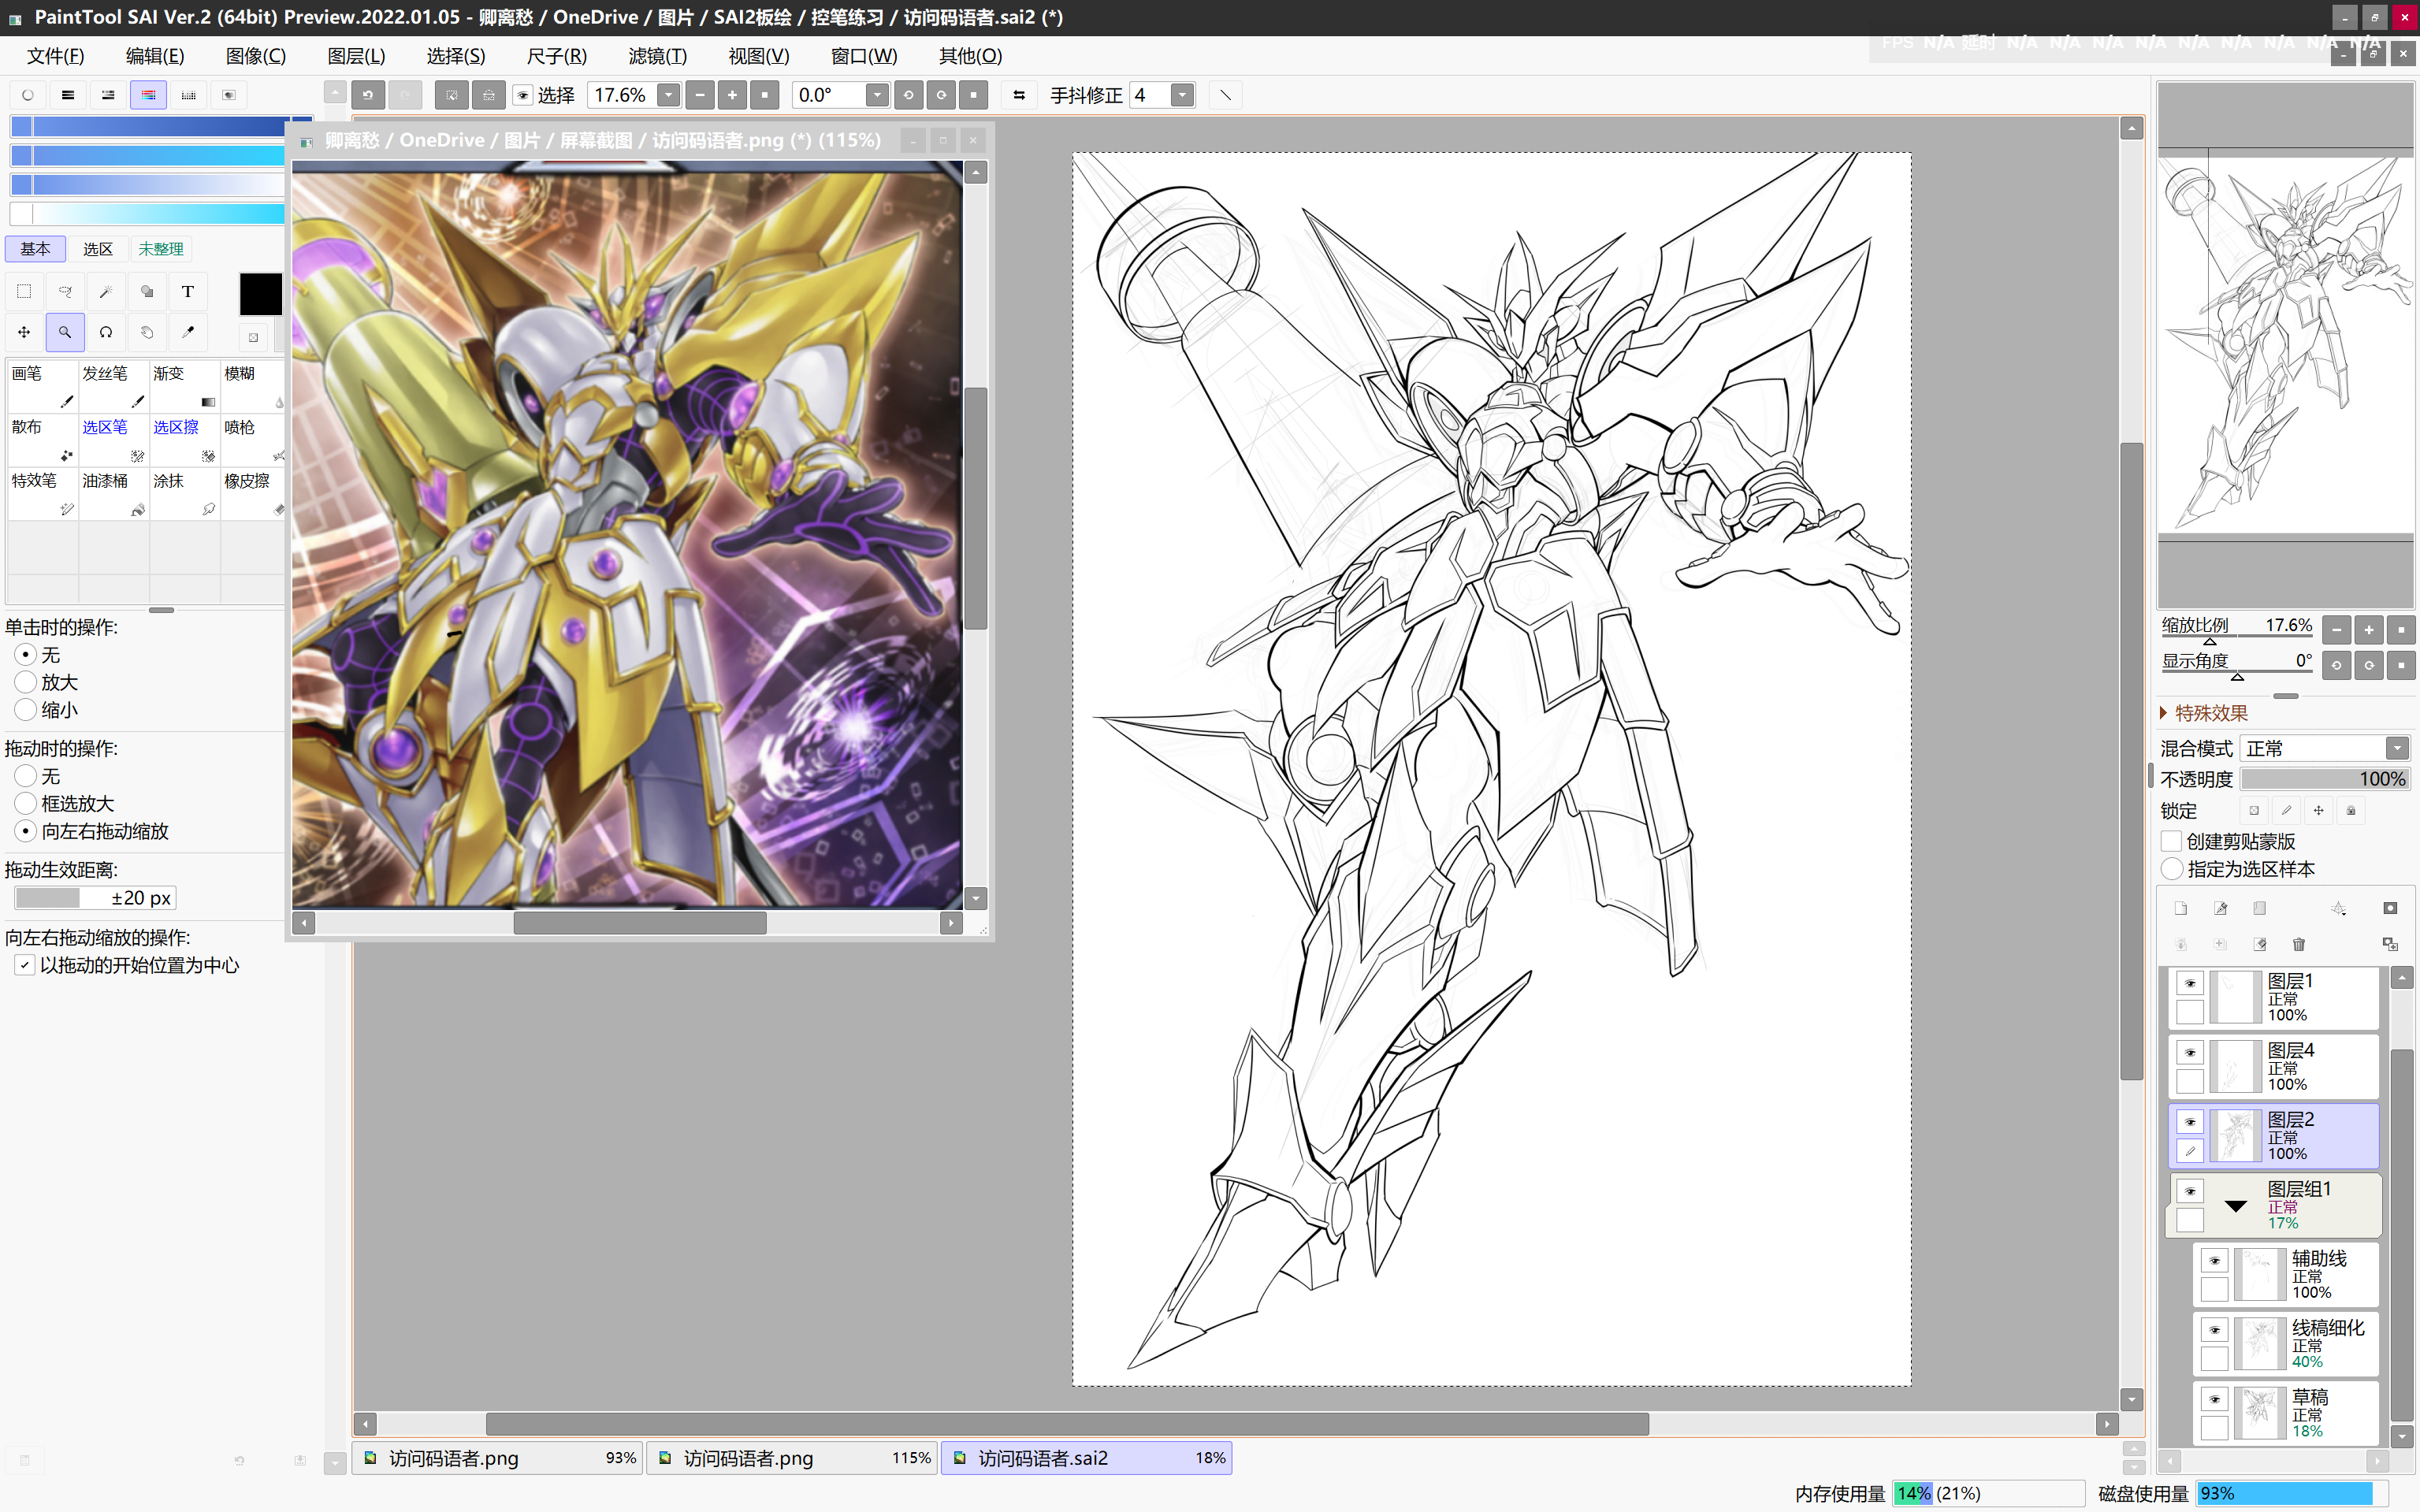Select the rotate view tool
Viewport: 2420px width, 1512px height.
(x=106, y=332)
